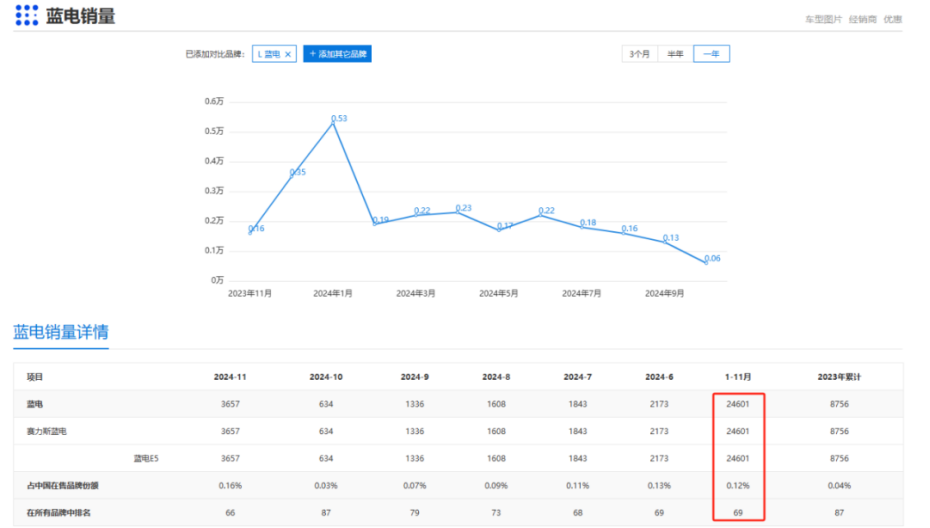Click the 0.23 chart data point

click(x=458, y=212)
